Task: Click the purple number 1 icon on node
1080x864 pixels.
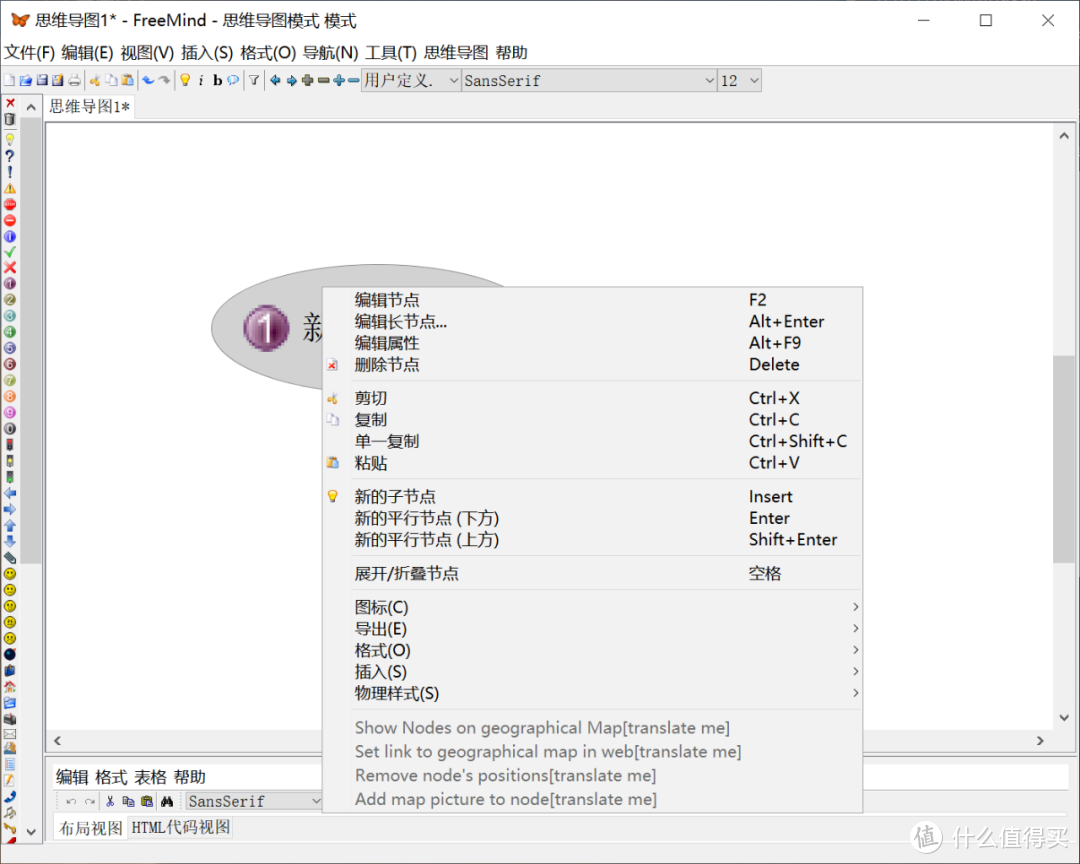Action: [x=266, y=328]
